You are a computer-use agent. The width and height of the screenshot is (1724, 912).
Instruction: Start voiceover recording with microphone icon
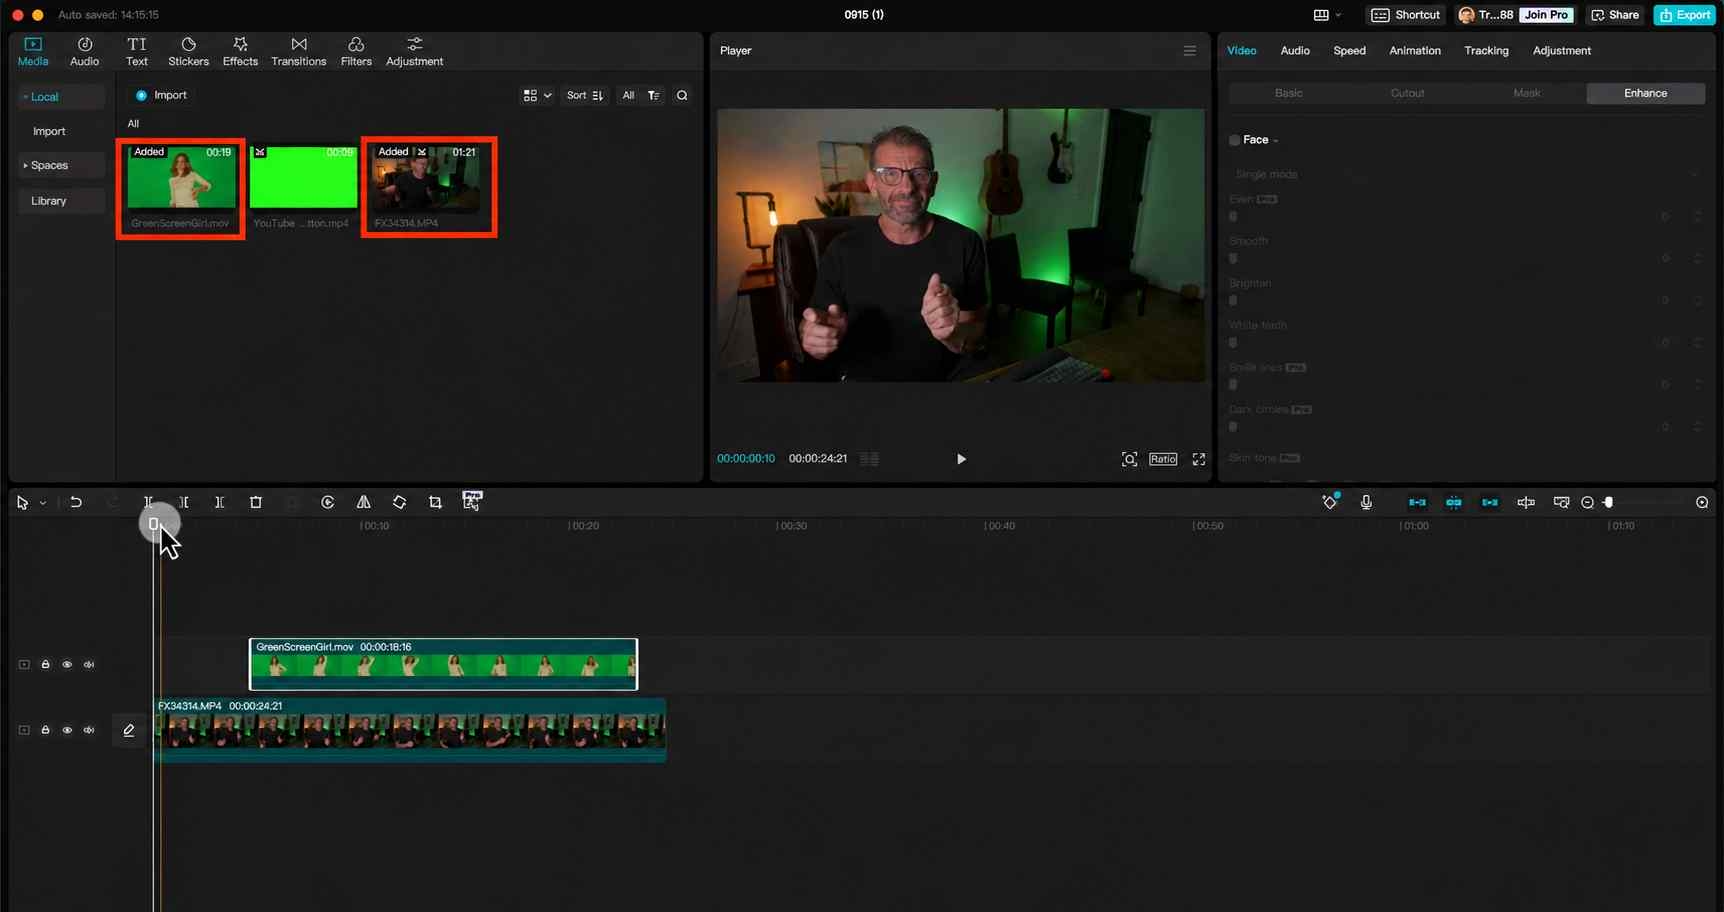coord(1366,502)
